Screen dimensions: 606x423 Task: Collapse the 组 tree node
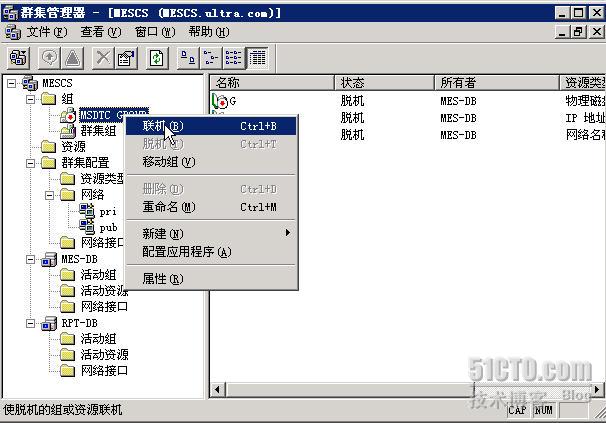click(31, 99)
